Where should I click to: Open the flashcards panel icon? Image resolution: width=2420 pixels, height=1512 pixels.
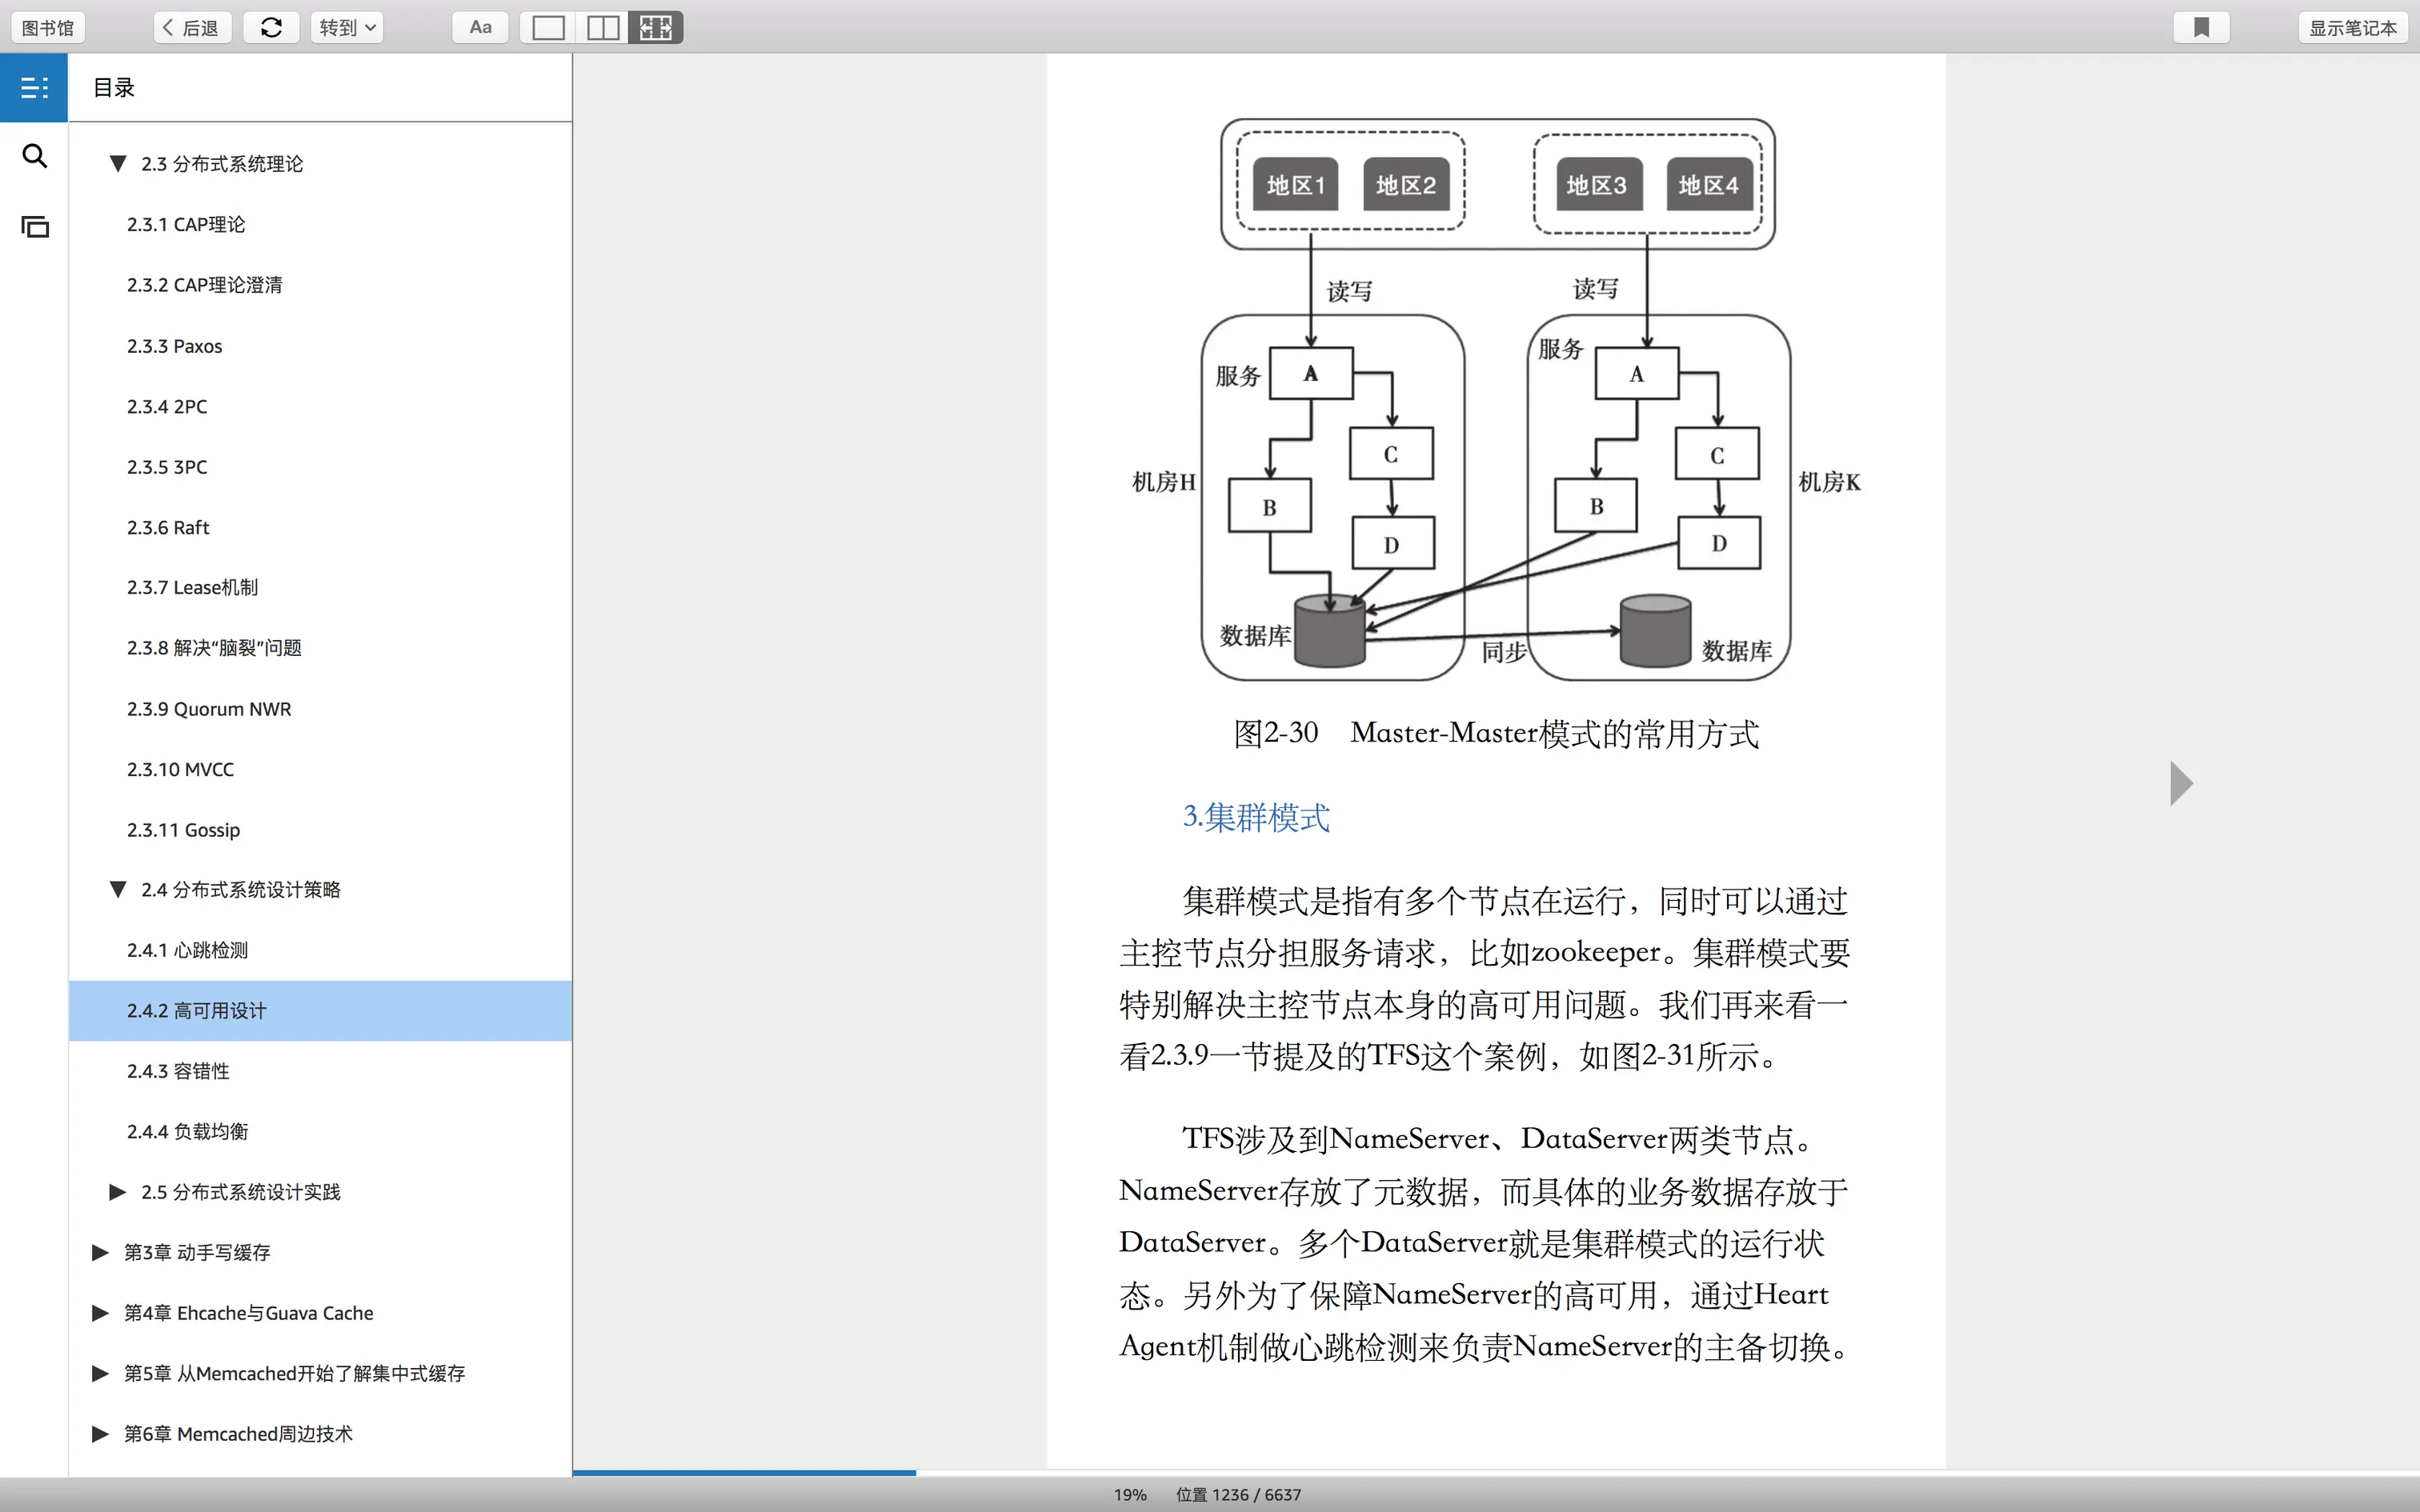click(34, 227)
